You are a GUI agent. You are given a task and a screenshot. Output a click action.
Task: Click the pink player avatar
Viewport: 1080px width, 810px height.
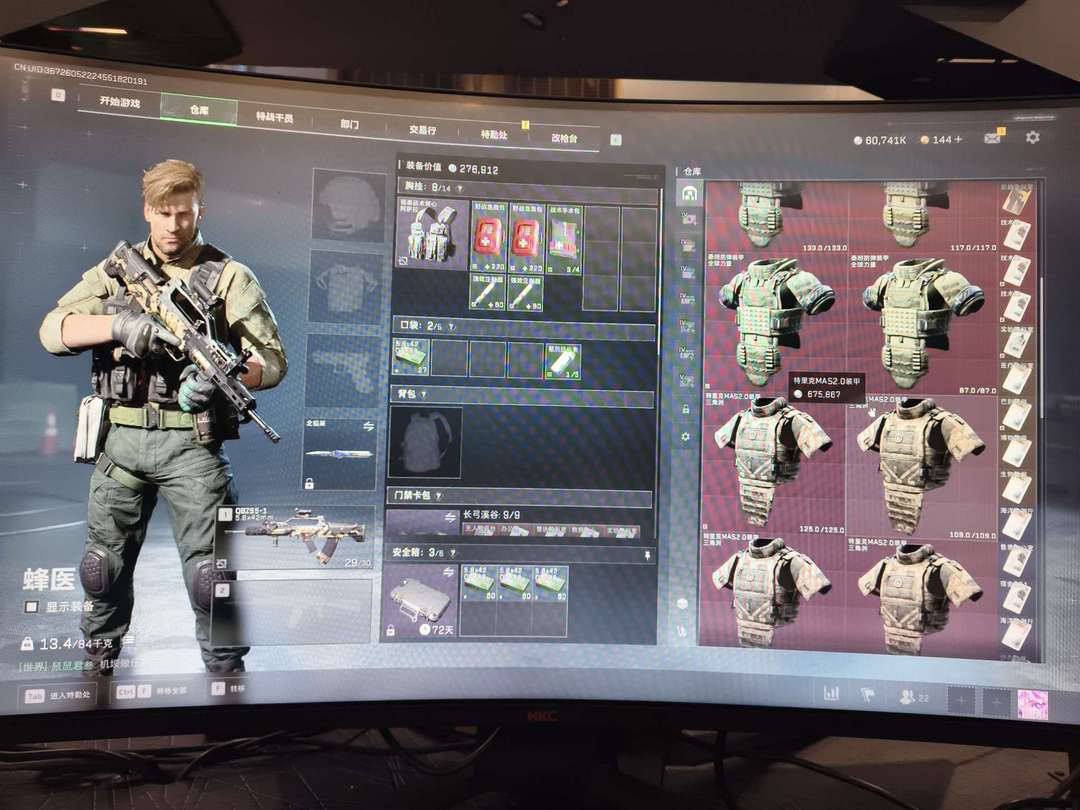click(x=1032, y=705)
